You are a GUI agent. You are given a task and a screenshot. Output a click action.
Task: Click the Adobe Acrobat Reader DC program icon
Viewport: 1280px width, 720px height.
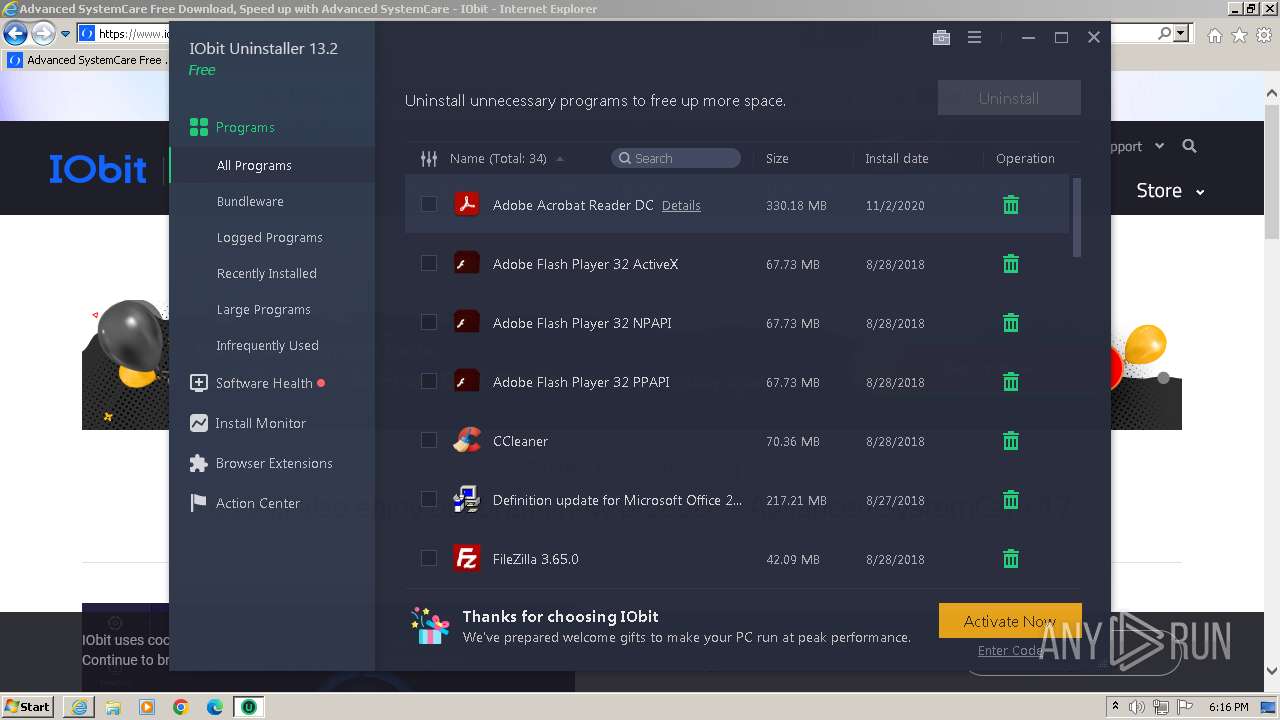[466, 205]
